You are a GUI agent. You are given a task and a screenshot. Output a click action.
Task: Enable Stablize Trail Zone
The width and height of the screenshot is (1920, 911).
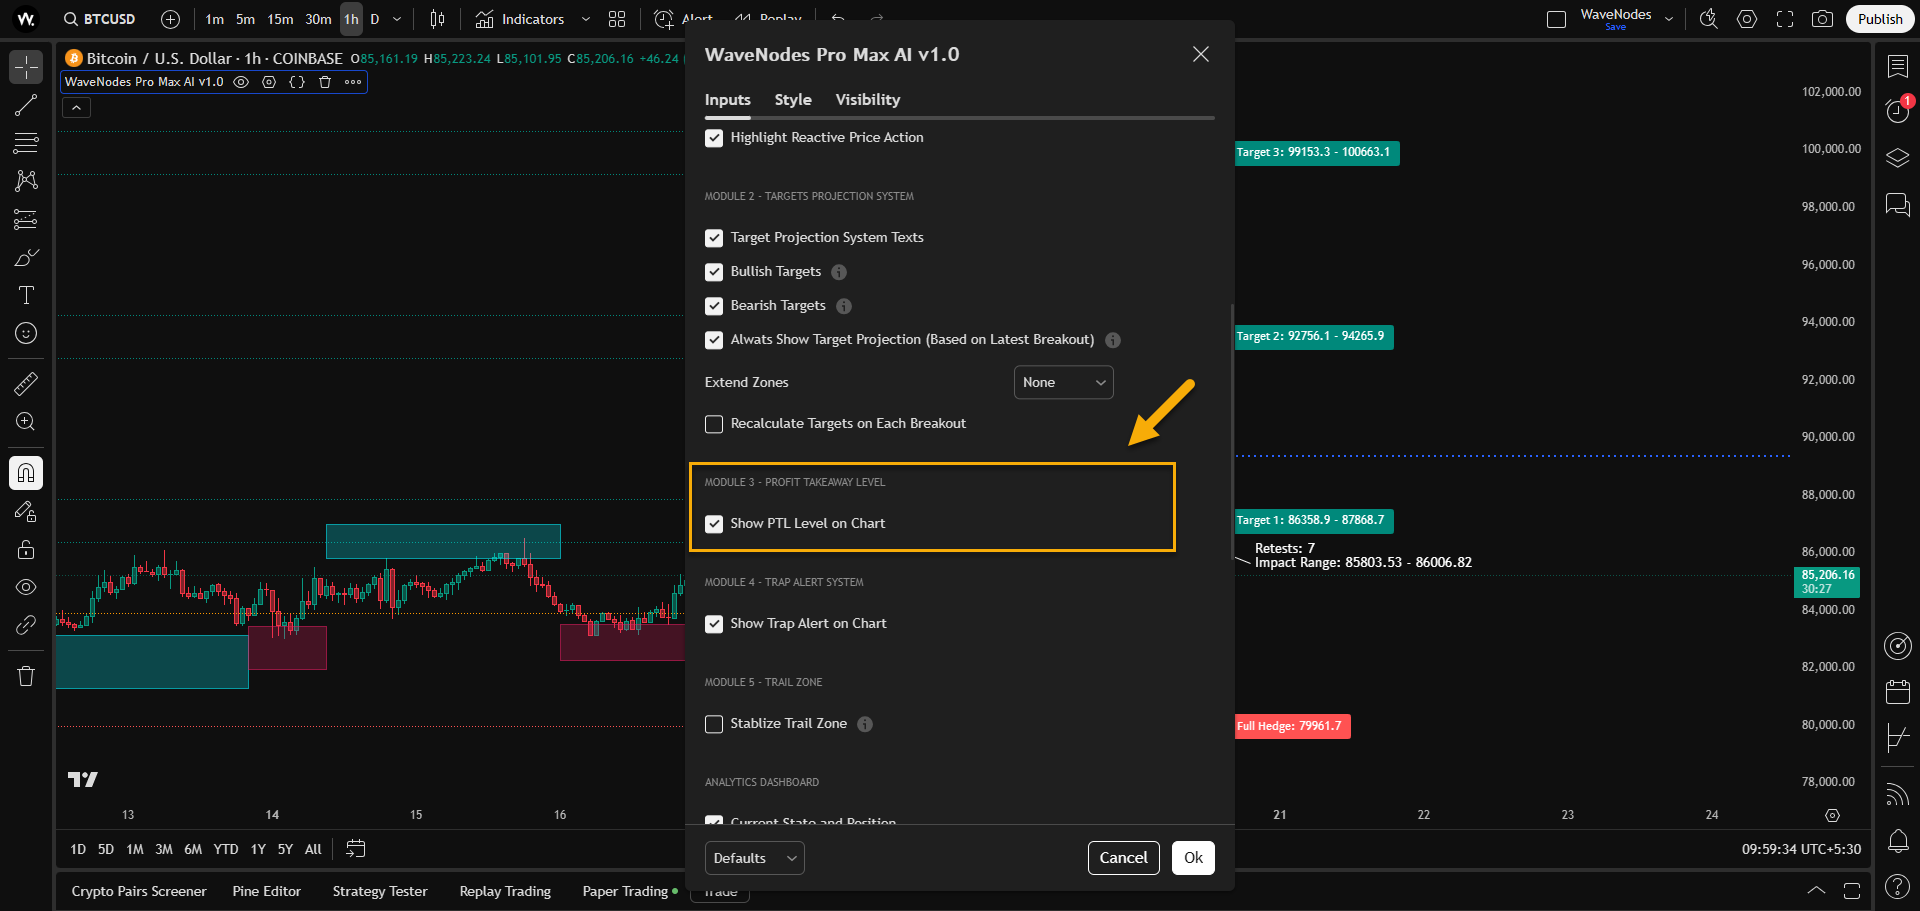pyautogui.click(x=714, y=723)
